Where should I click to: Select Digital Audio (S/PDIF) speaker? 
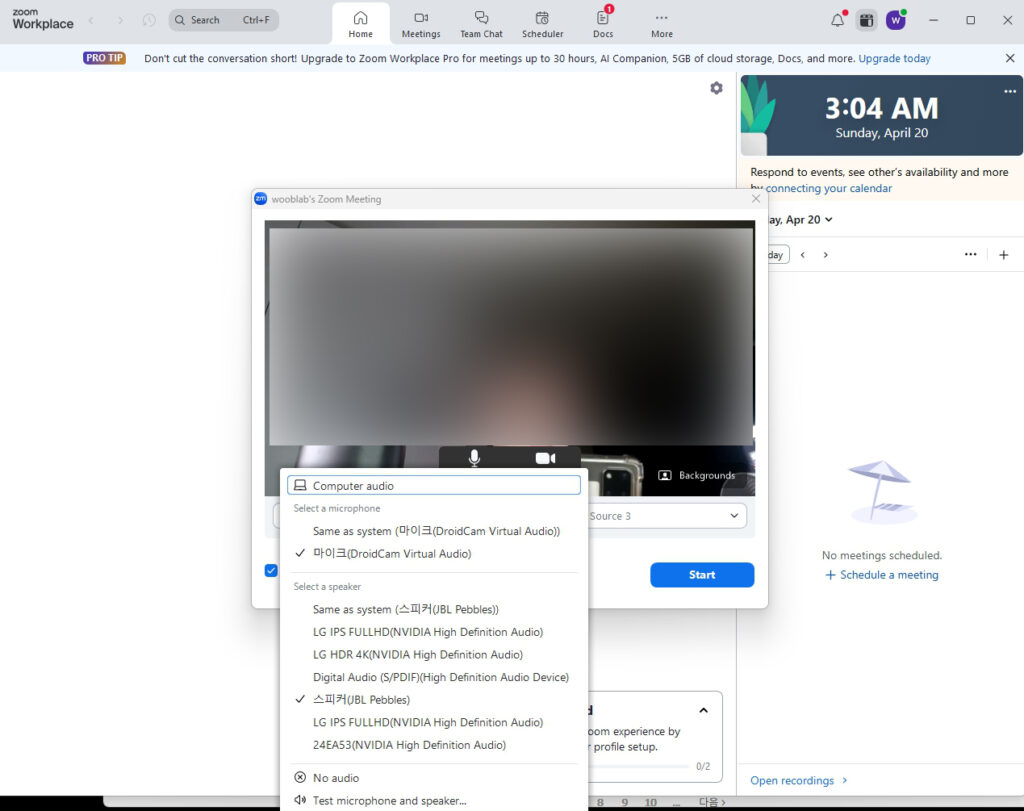click(434, 677)
